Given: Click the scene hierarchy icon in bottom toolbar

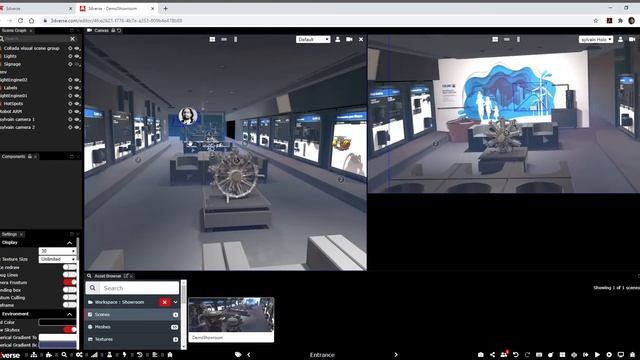Looking at the screenshot, I should tap(34, 355).
